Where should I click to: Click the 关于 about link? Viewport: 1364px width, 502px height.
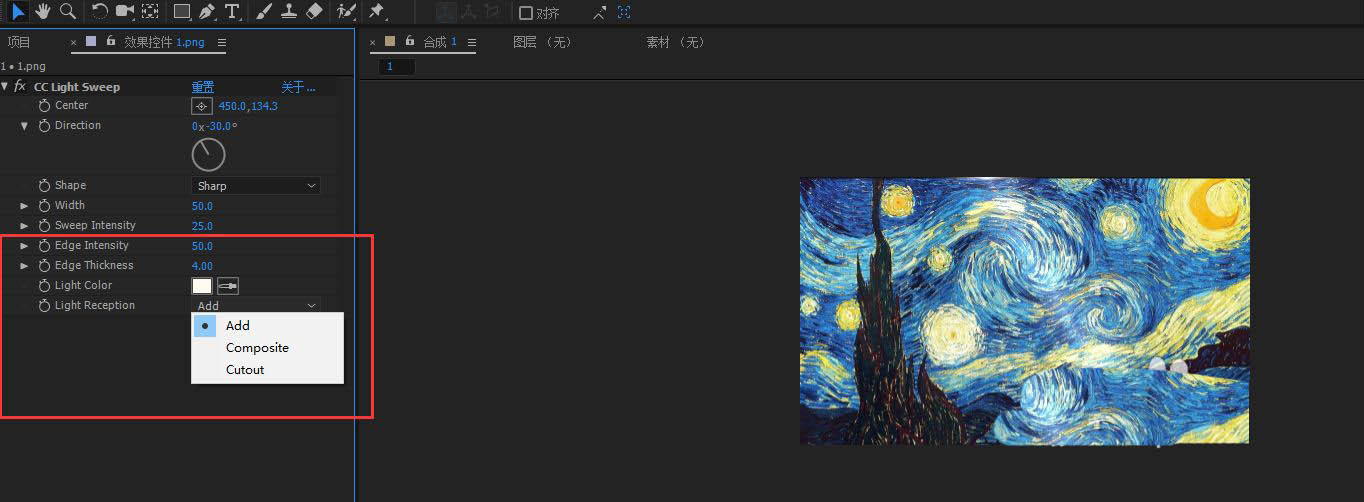297,87
